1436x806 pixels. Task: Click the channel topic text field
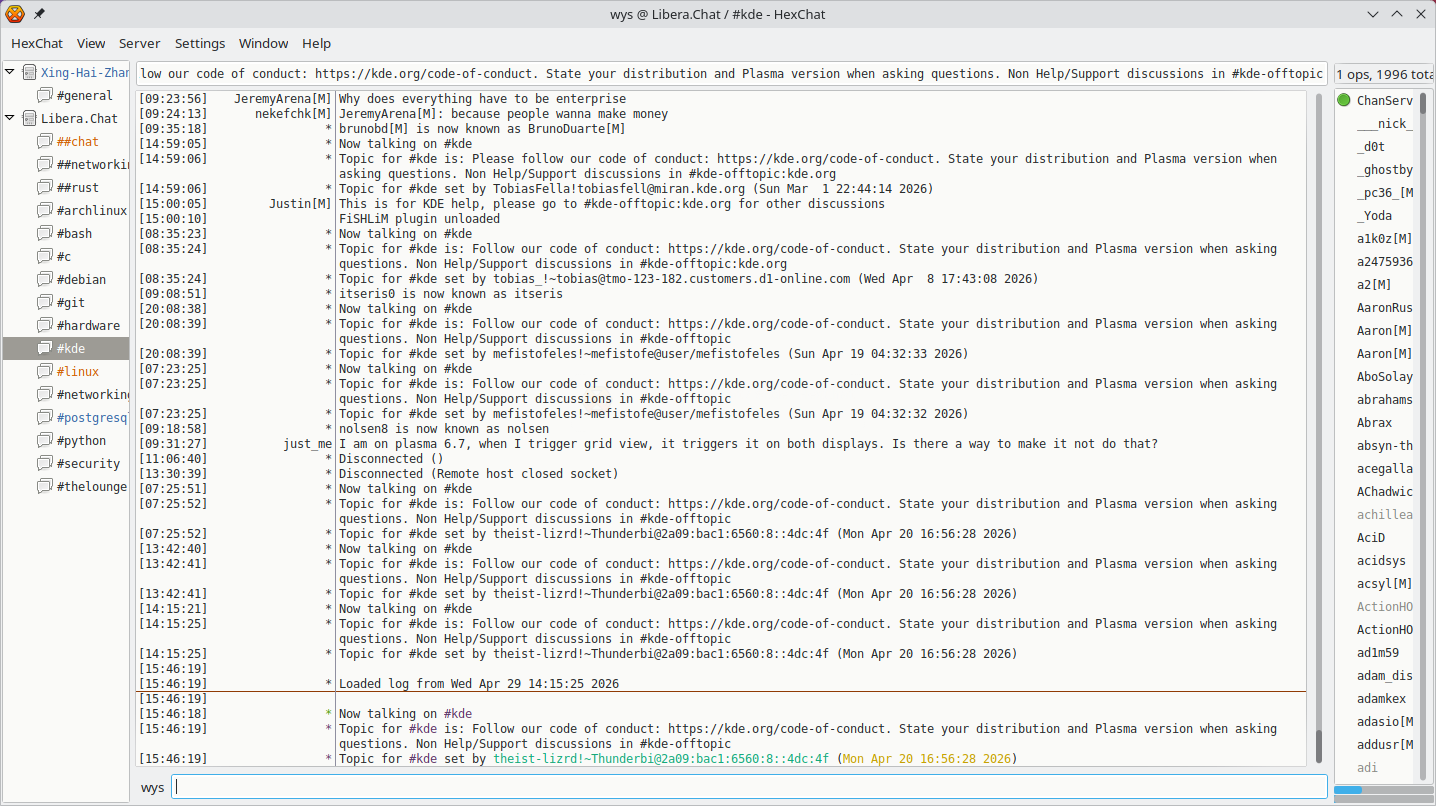[x=731, y=74]
